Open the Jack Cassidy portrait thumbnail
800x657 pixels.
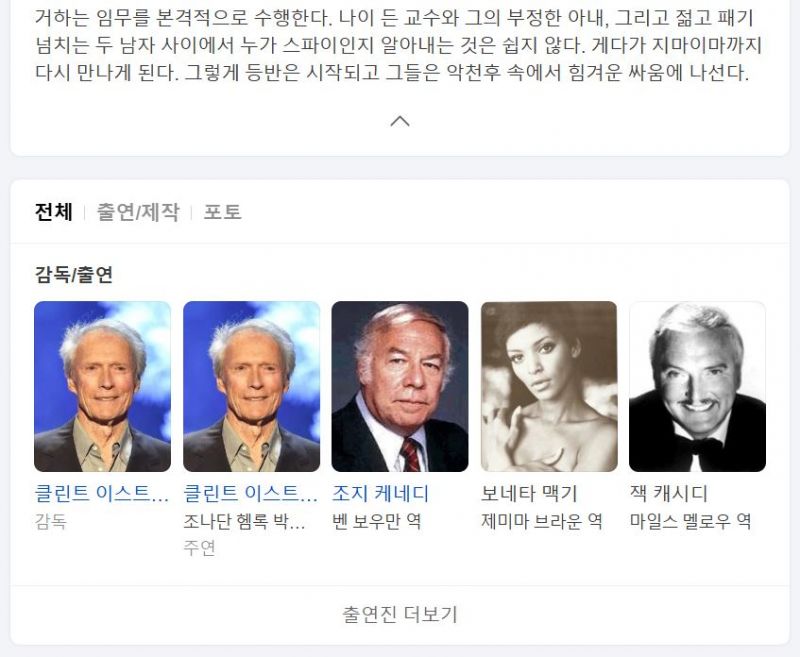(697, 386)
